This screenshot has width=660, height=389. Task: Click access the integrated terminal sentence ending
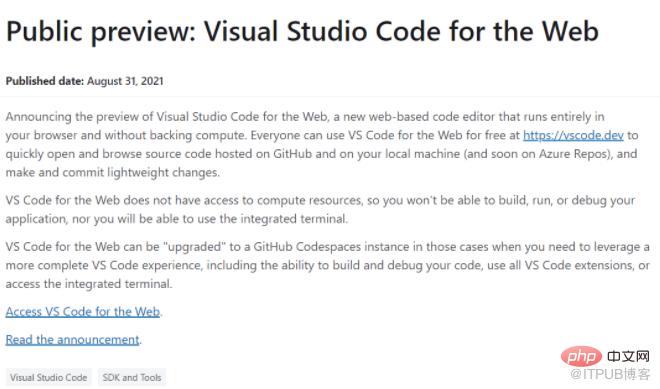(89, 284)
